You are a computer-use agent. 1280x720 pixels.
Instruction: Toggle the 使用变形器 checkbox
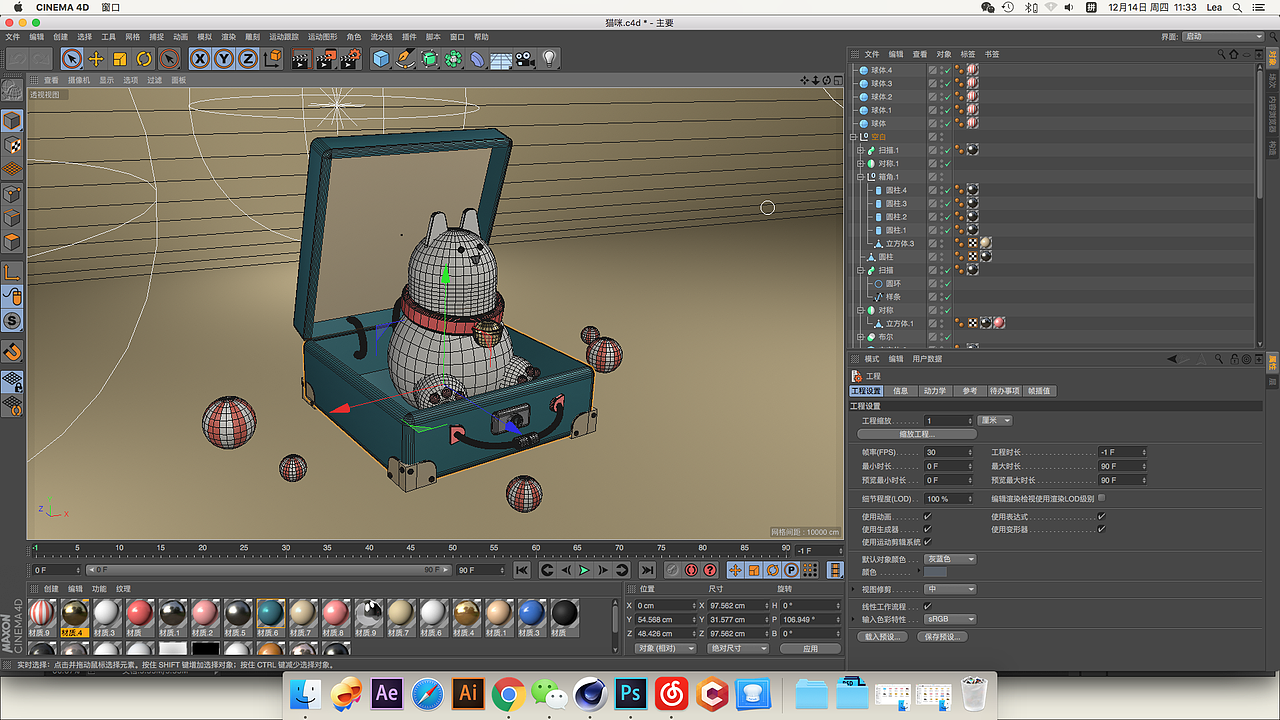point(1101,529)
